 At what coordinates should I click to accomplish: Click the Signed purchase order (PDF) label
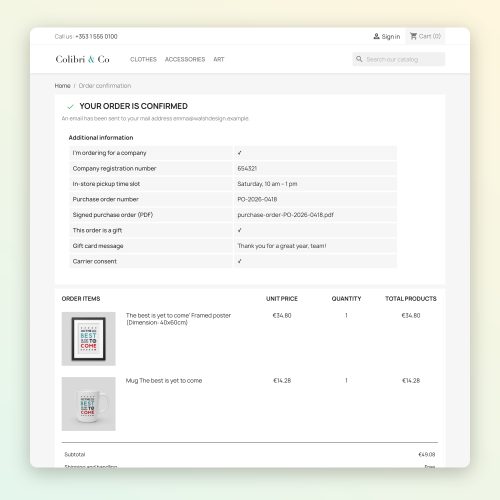[x=113, y=215]
